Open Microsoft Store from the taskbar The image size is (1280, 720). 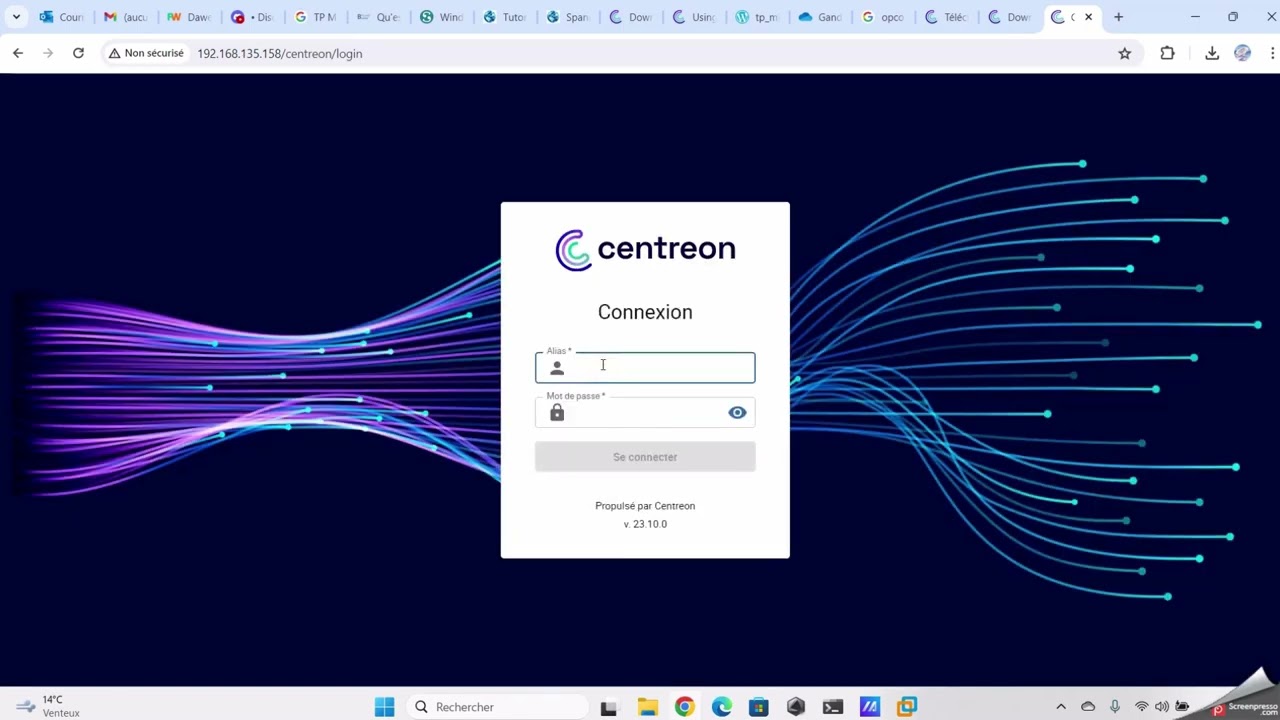coord(758,707)
